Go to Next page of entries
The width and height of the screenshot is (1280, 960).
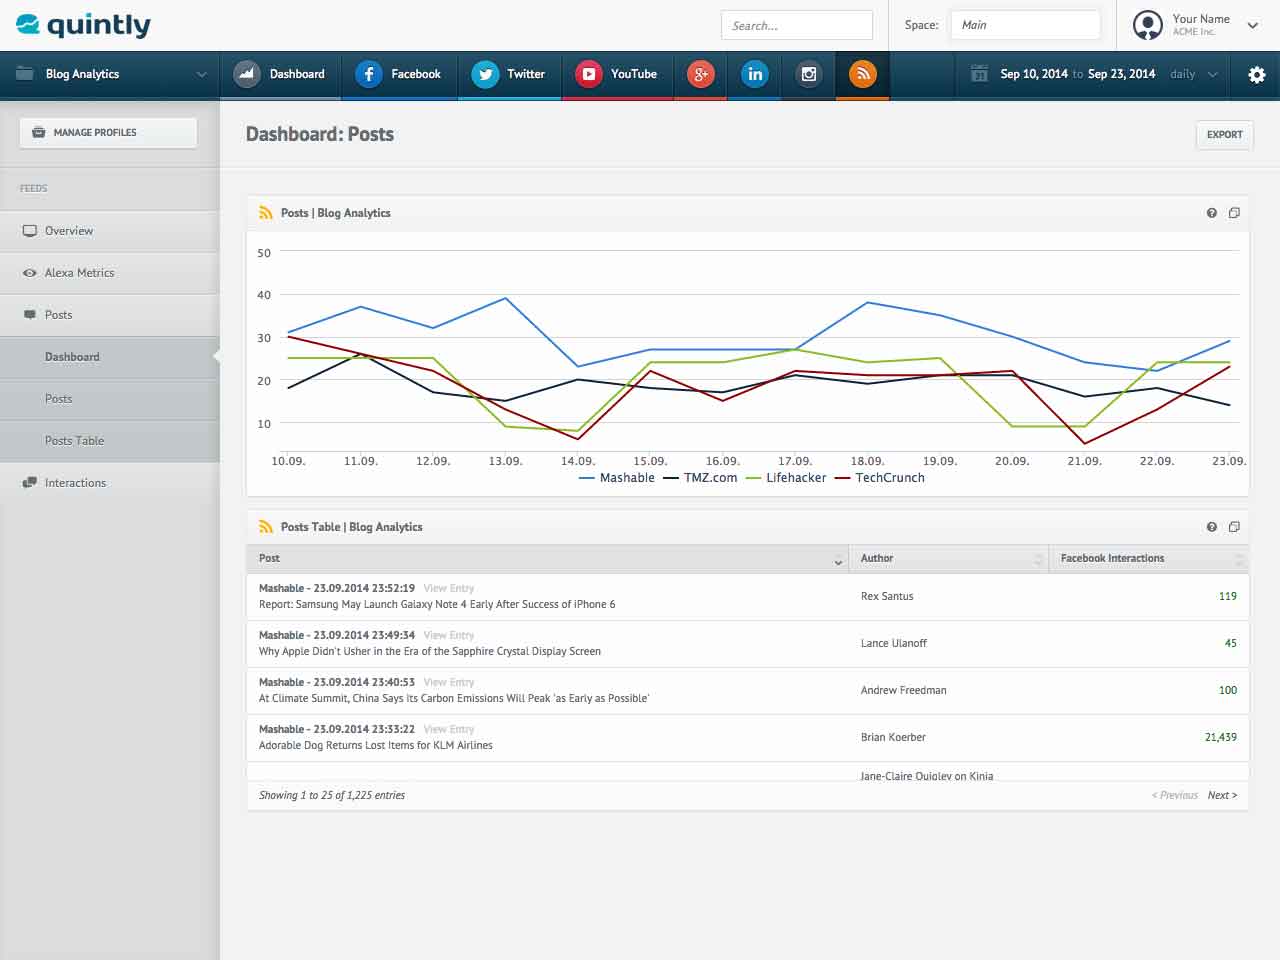(x=1222, y=796)
